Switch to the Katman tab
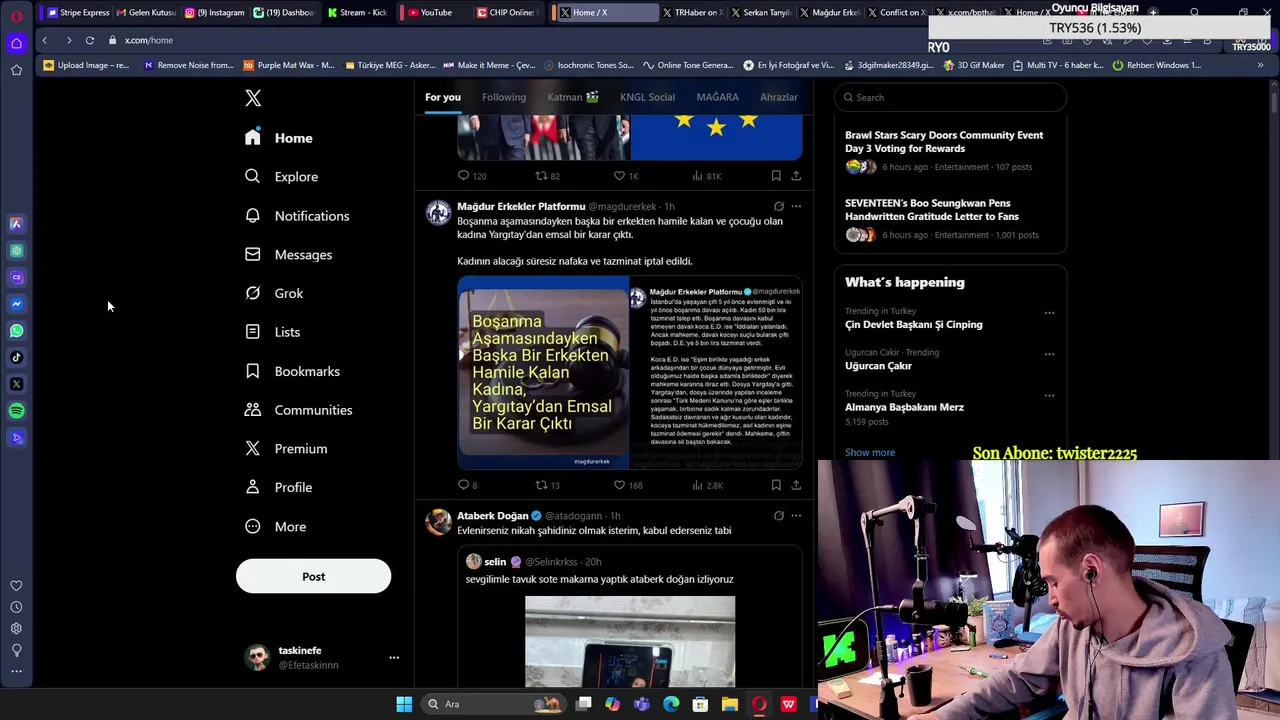Image resolution: width=1280 pixels, height=720 pixels. click(573, 97)
